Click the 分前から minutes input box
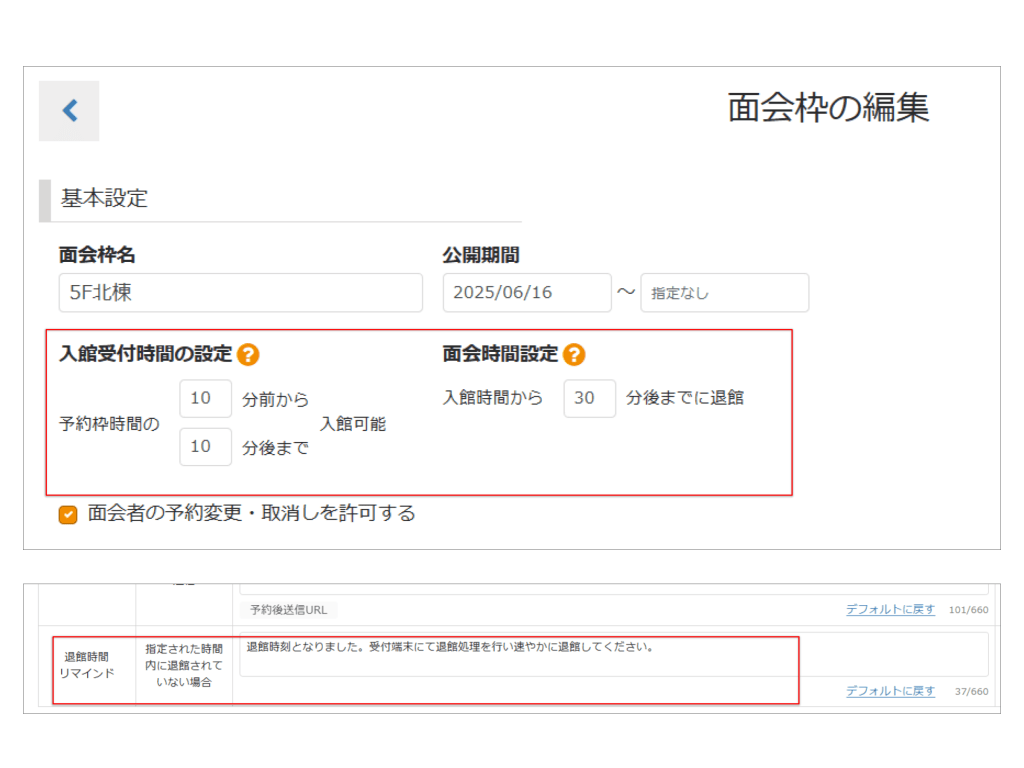 tap(205, 398)
